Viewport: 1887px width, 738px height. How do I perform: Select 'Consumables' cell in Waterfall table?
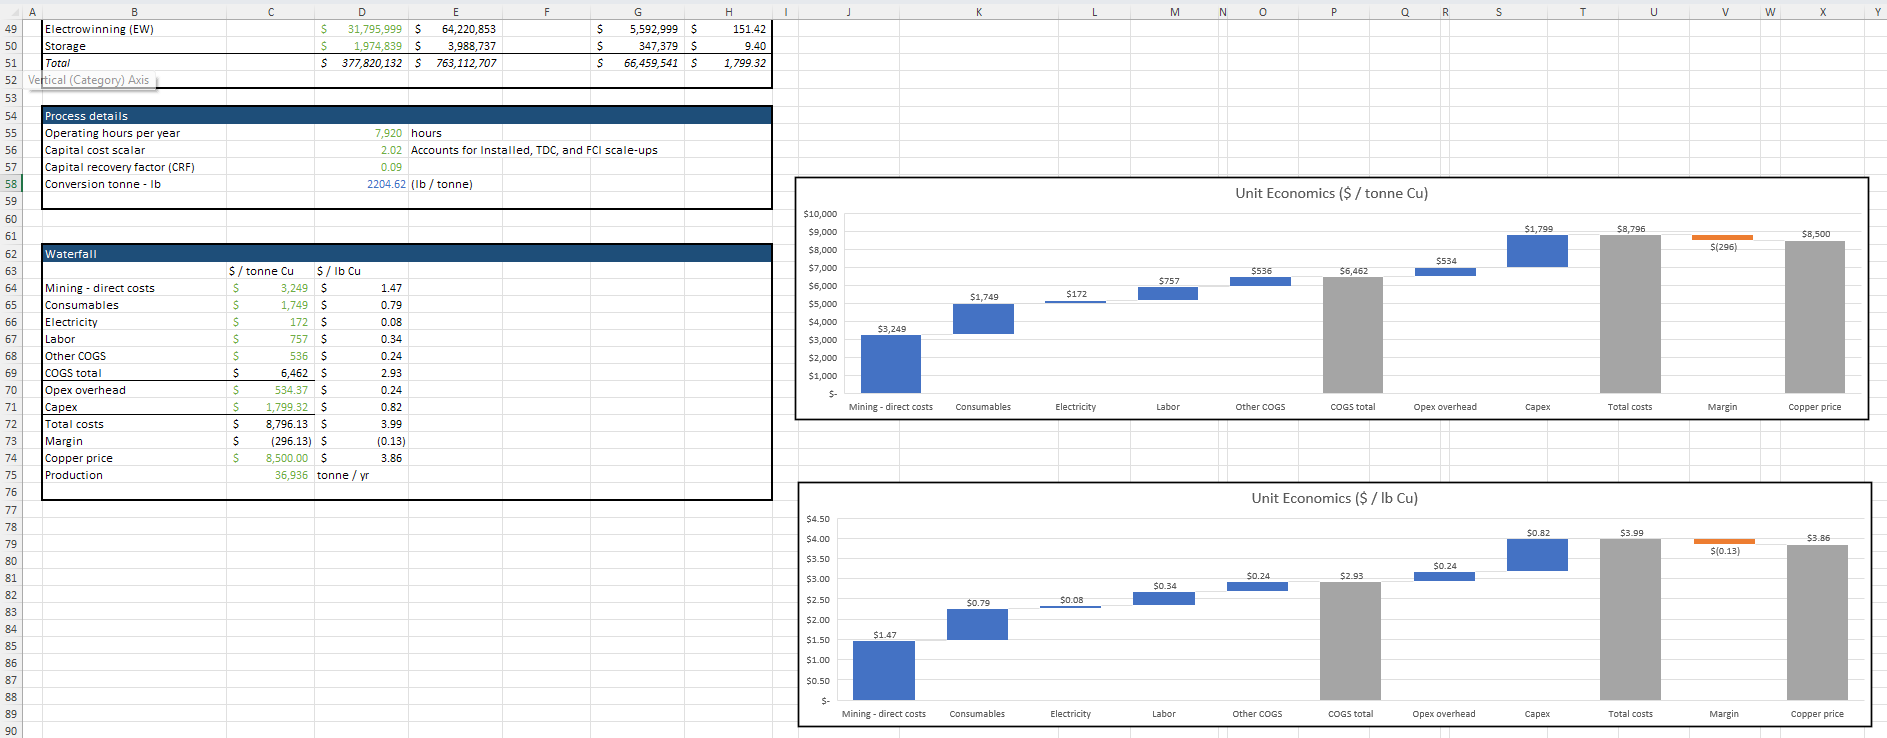coord(134,305)
